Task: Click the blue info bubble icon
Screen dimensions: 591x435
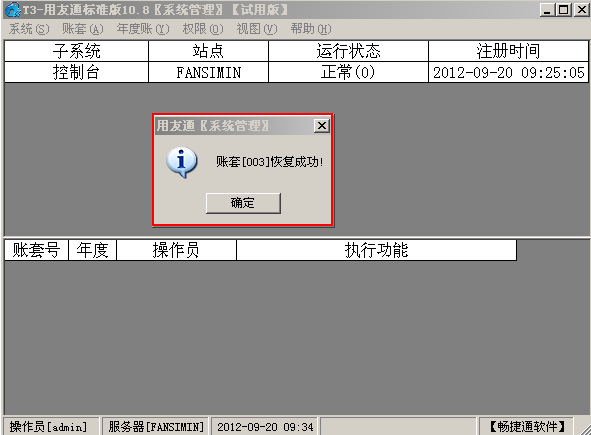Action: point(182,162)
